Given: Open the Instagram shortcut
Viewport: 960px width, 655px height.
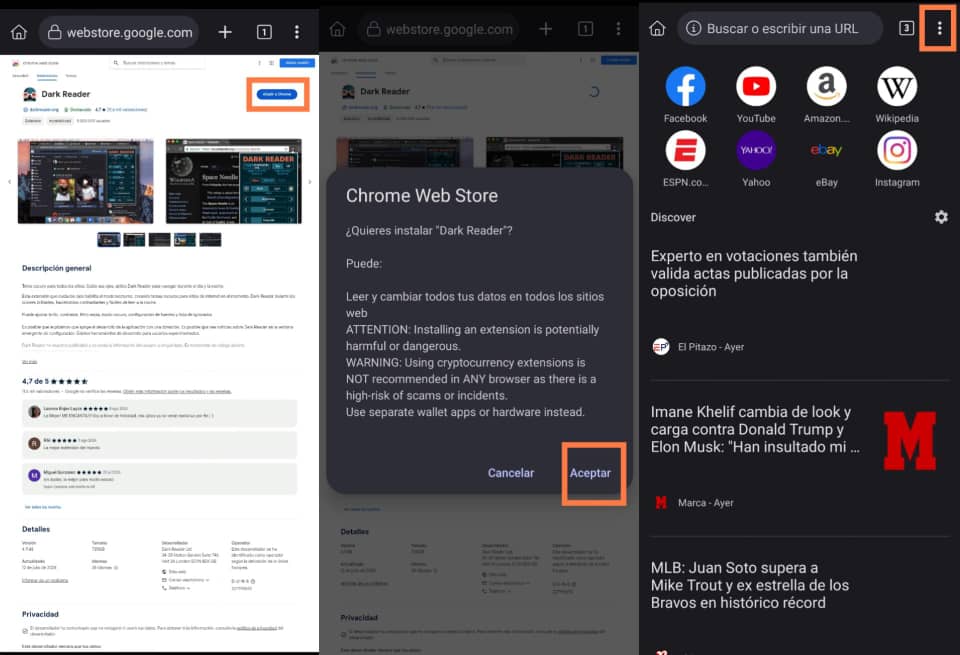Looking at the screenshot, I should coord(897,159).
